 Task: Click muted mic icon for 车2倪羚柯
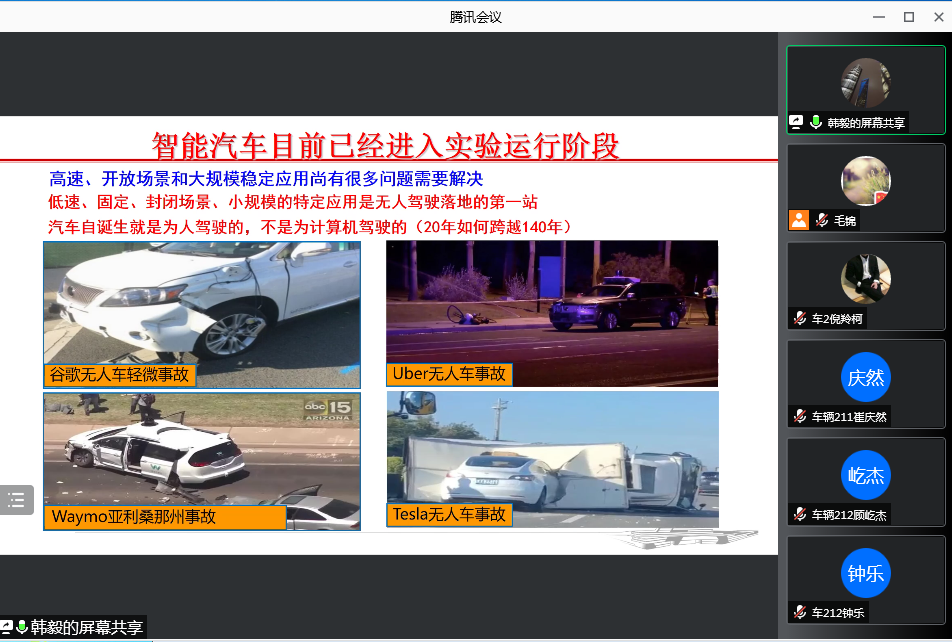(x=800, y=318)
